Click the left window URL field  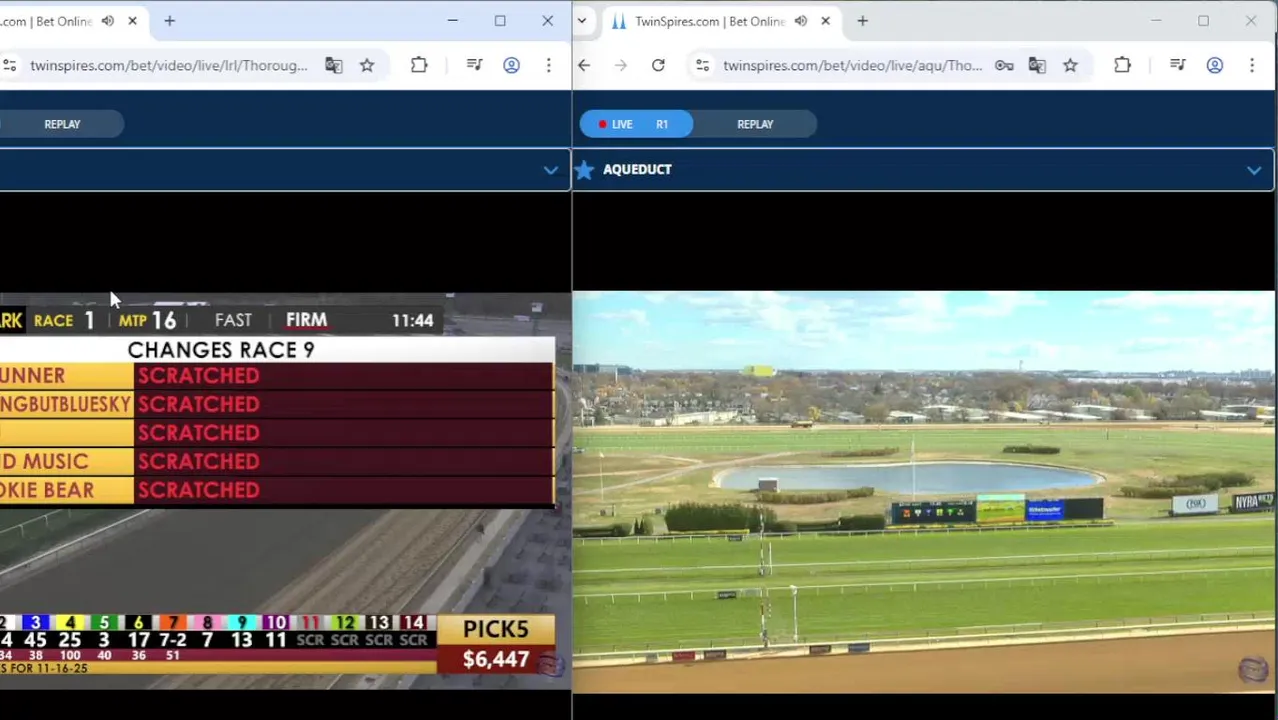168,65
